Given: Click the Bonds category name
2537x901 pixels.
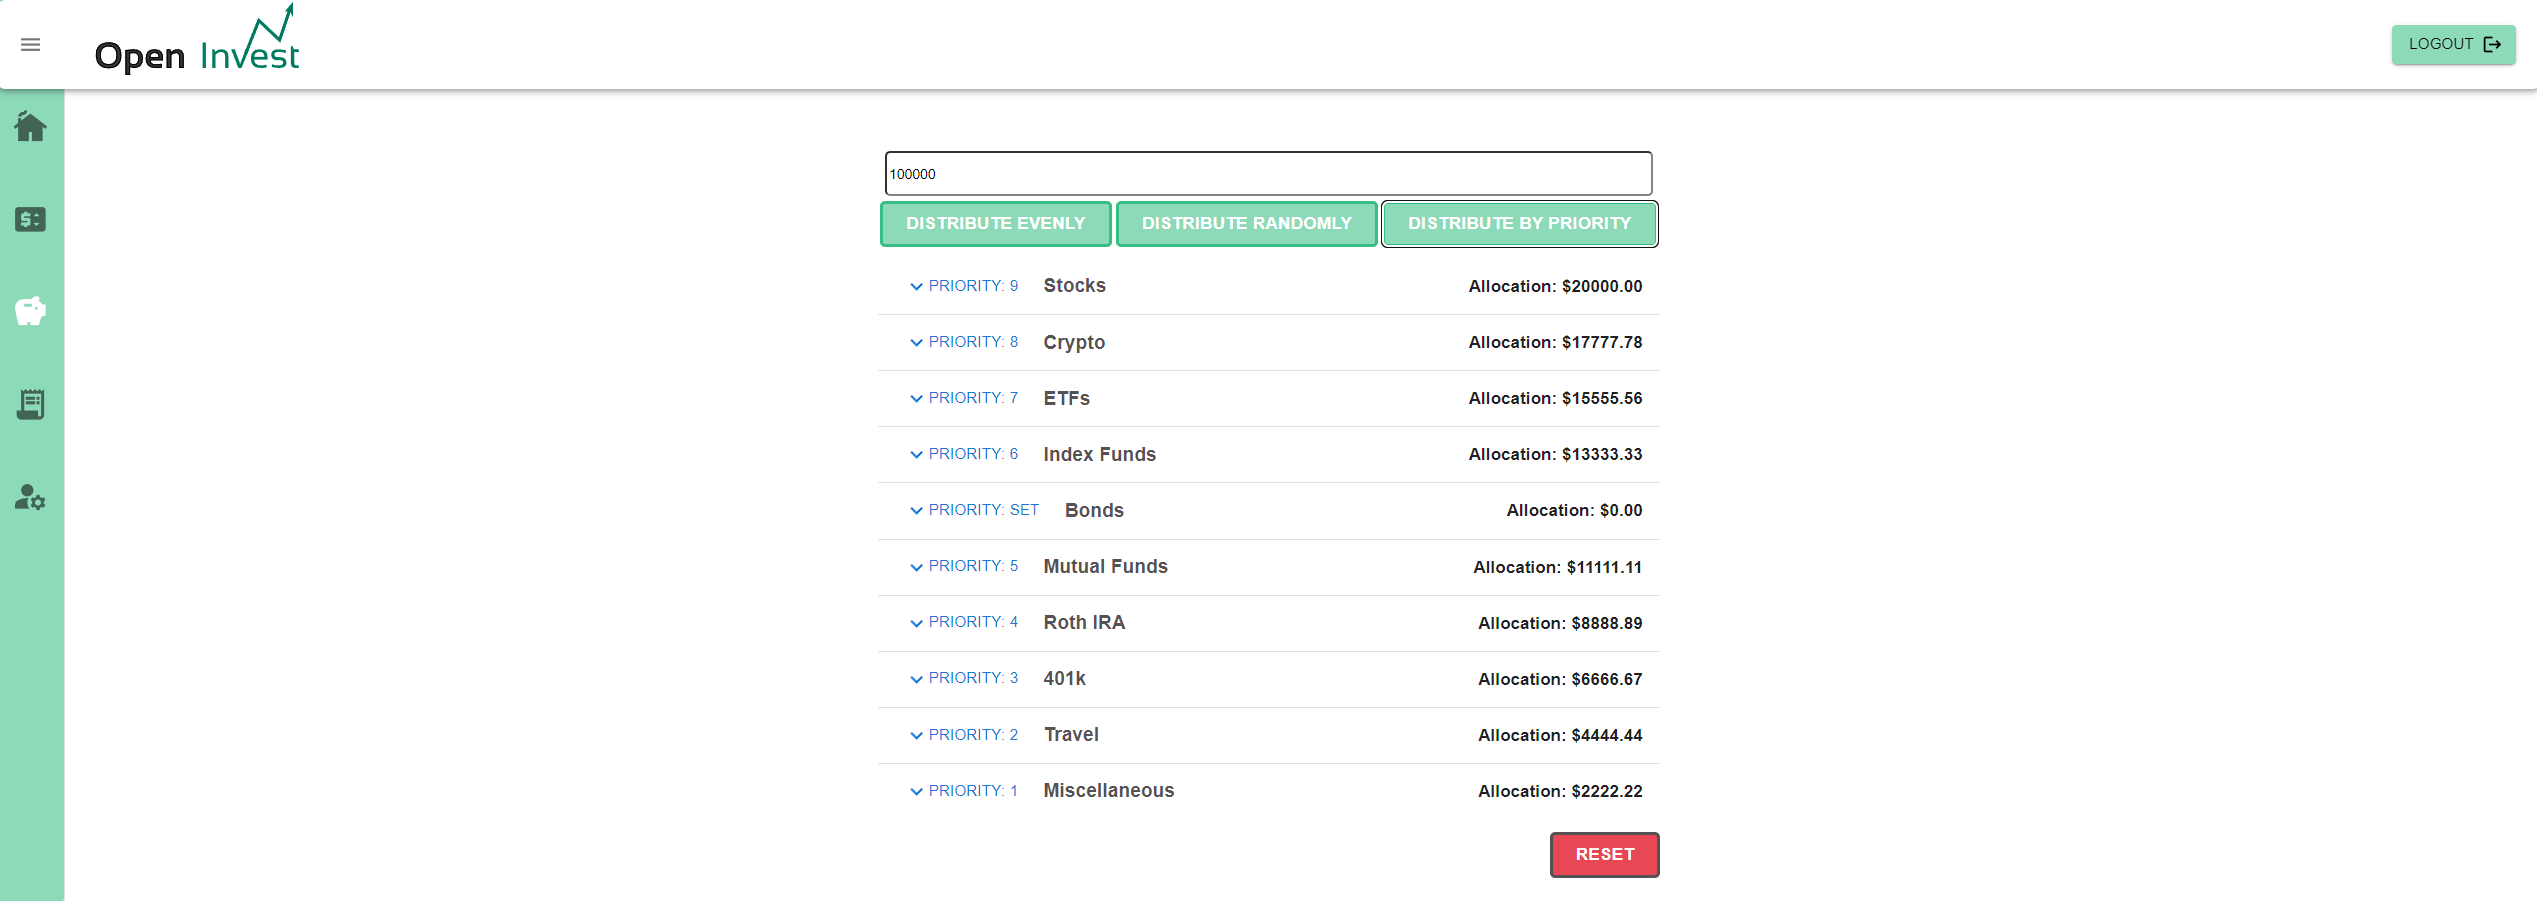Looking at the screenshot, I should tap(1094, 510).
